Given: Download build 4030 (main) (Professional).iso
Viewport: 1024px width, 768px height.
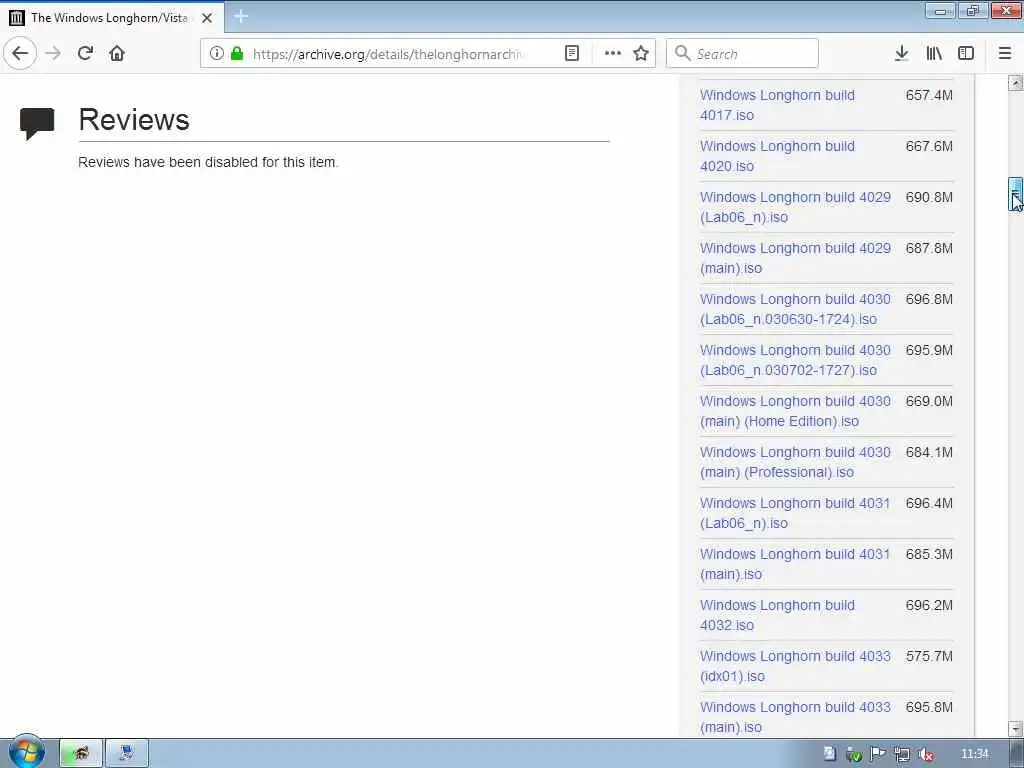Looking at the screenshot, I should 795,461.
